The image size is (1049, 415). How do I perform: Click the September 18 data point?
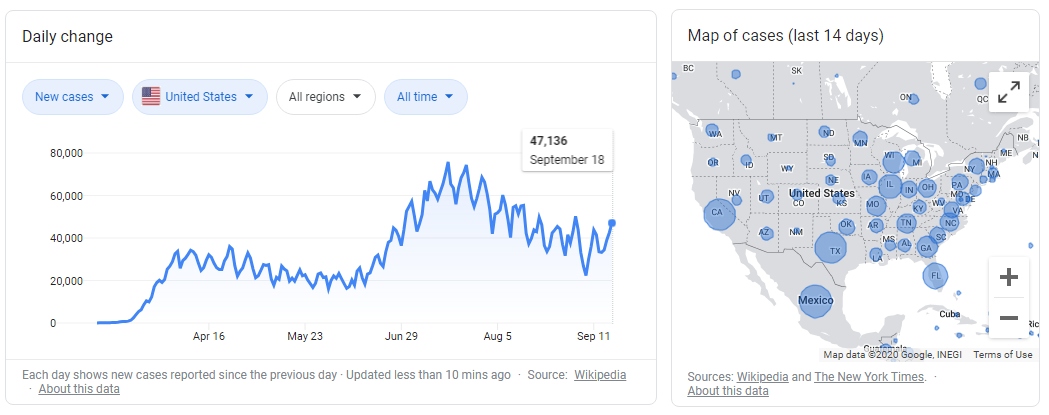point(612,223)
